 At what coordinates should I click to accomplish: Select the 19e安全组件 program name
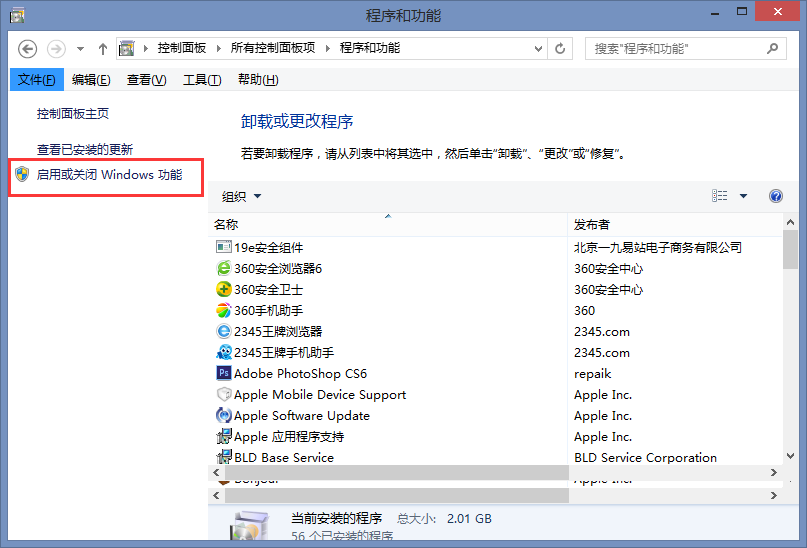click(268, 248)
